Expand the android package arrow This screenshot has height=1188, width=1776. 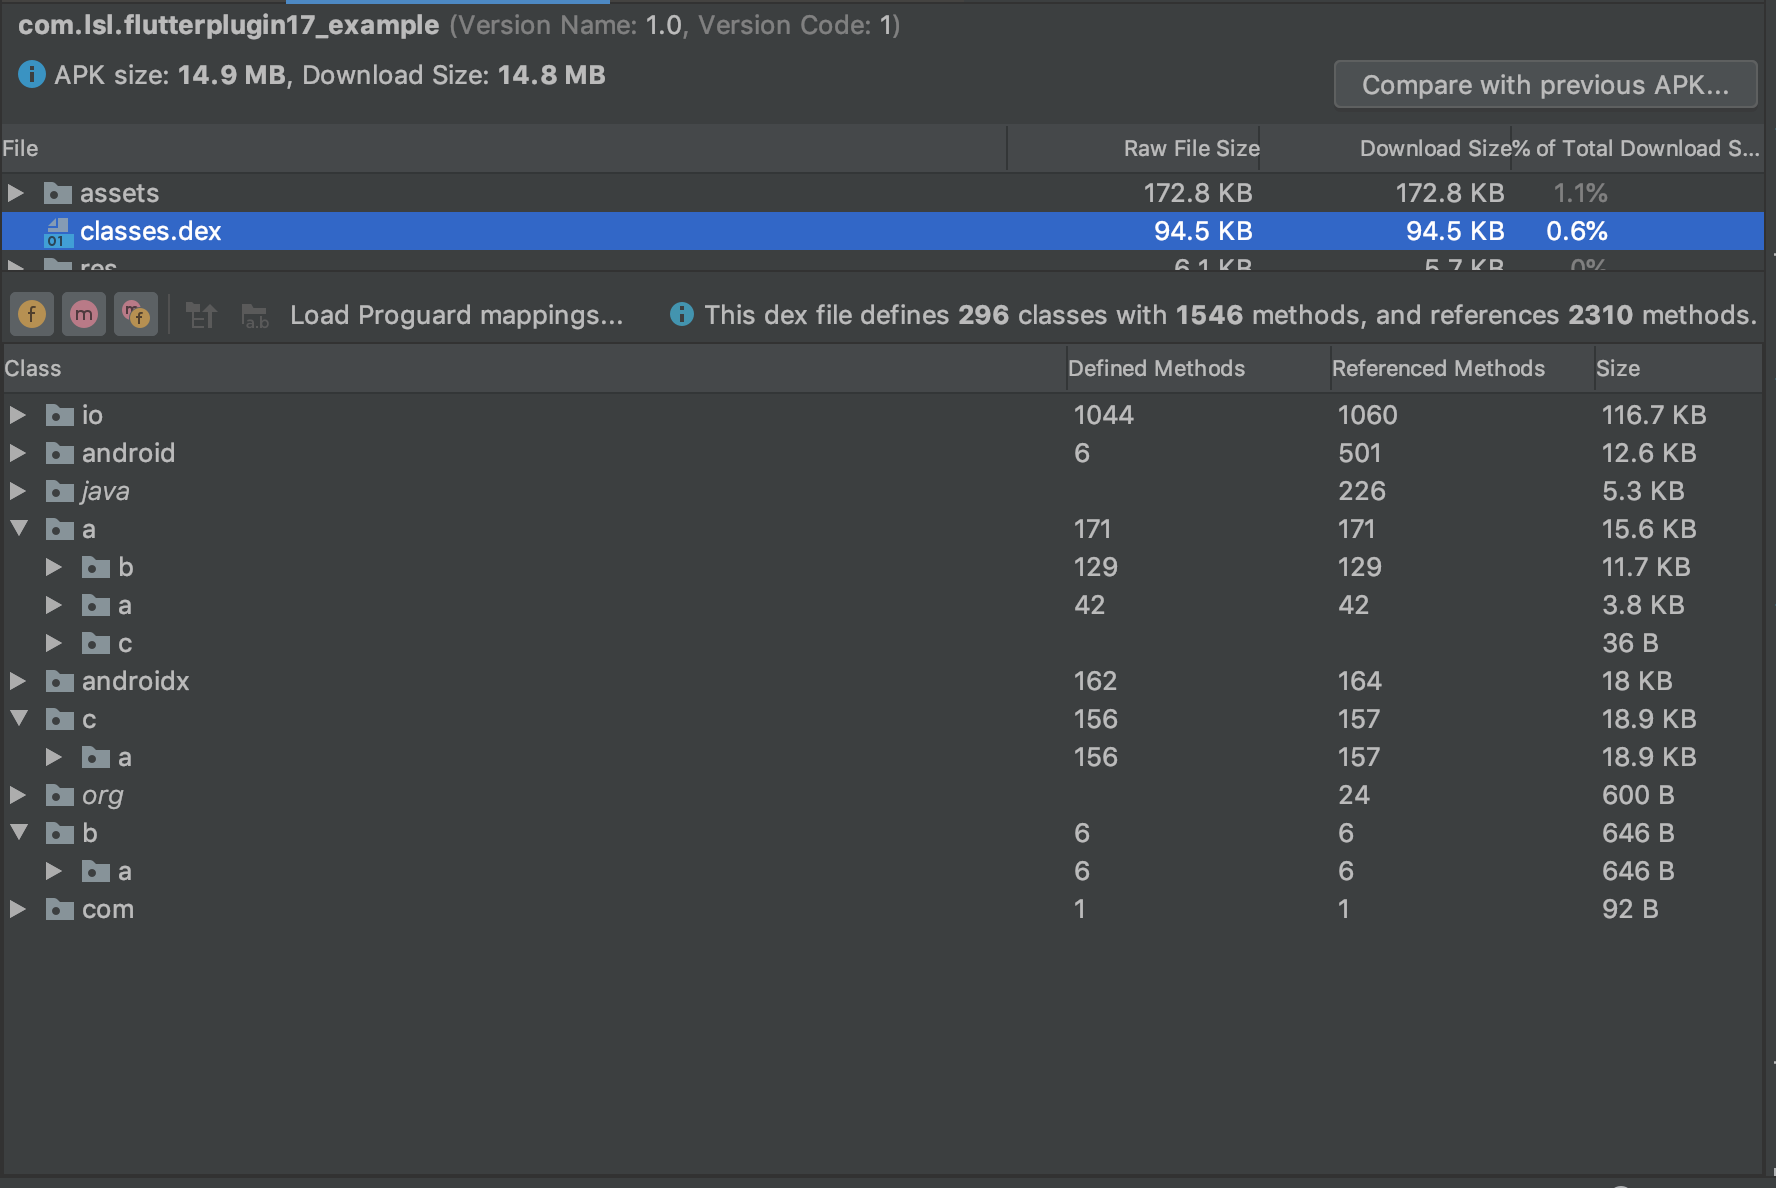18,453
